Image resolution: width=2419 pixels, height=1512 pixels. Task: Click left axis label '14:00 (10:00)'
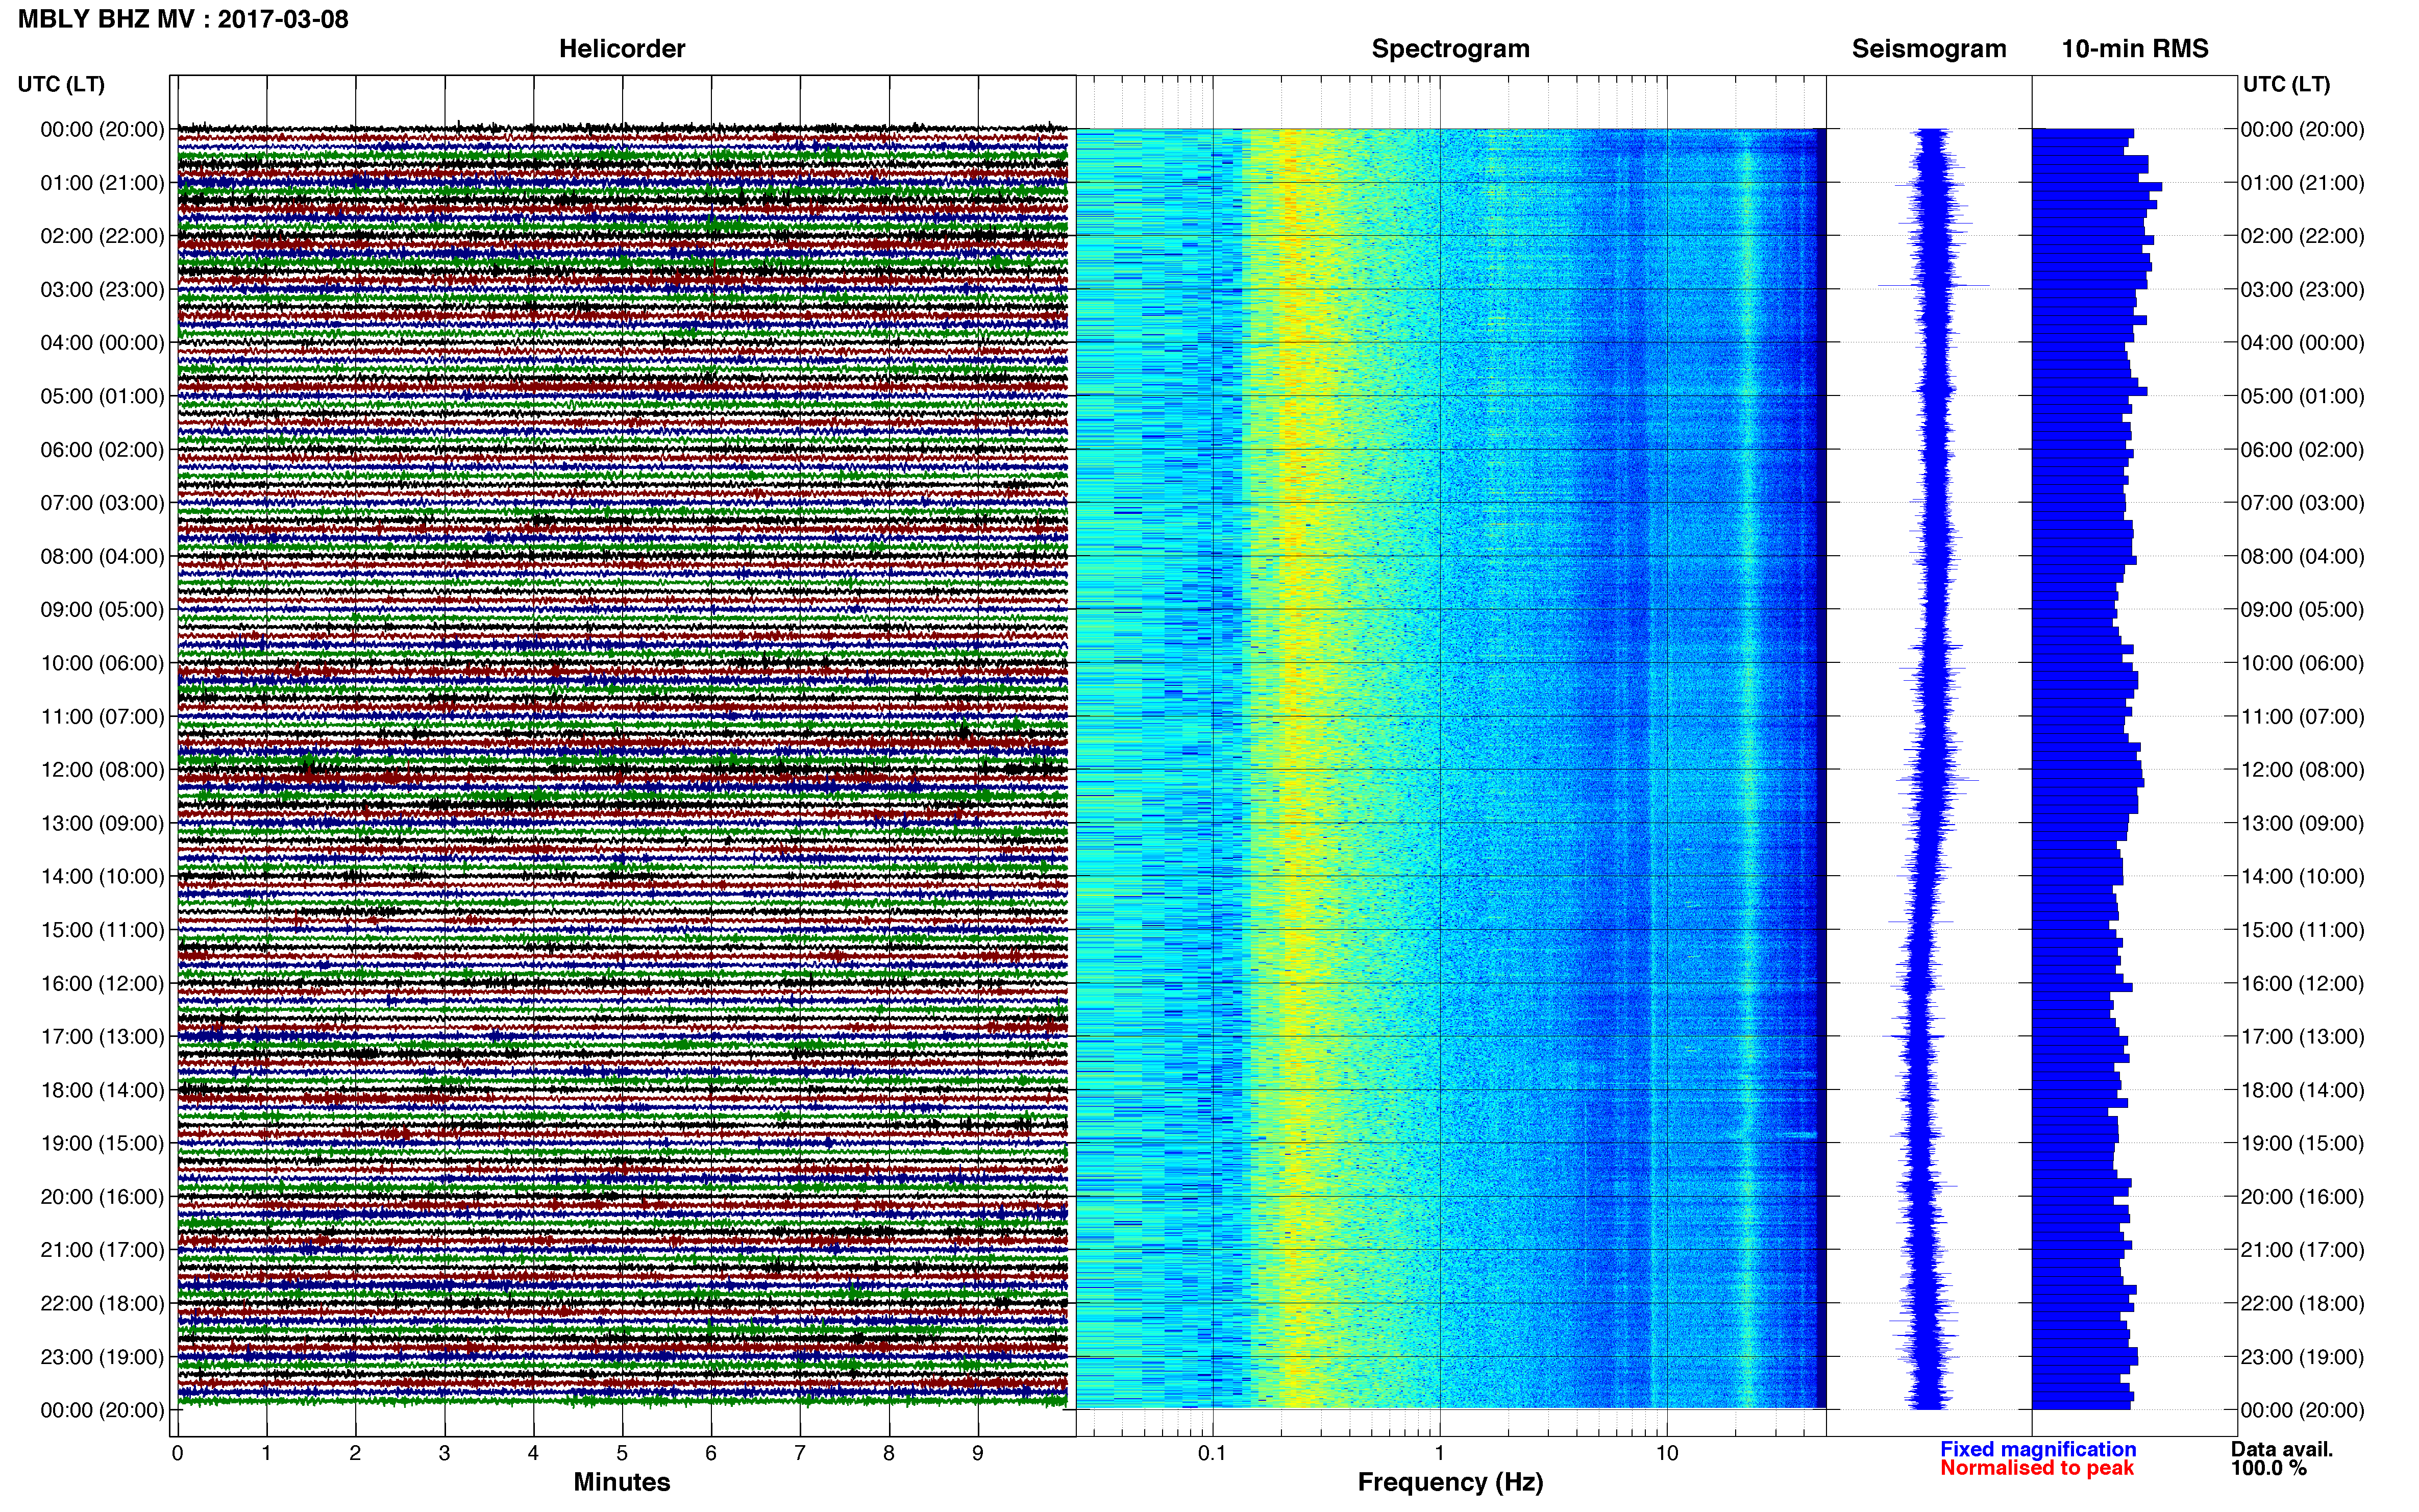[x=102, y=877]
